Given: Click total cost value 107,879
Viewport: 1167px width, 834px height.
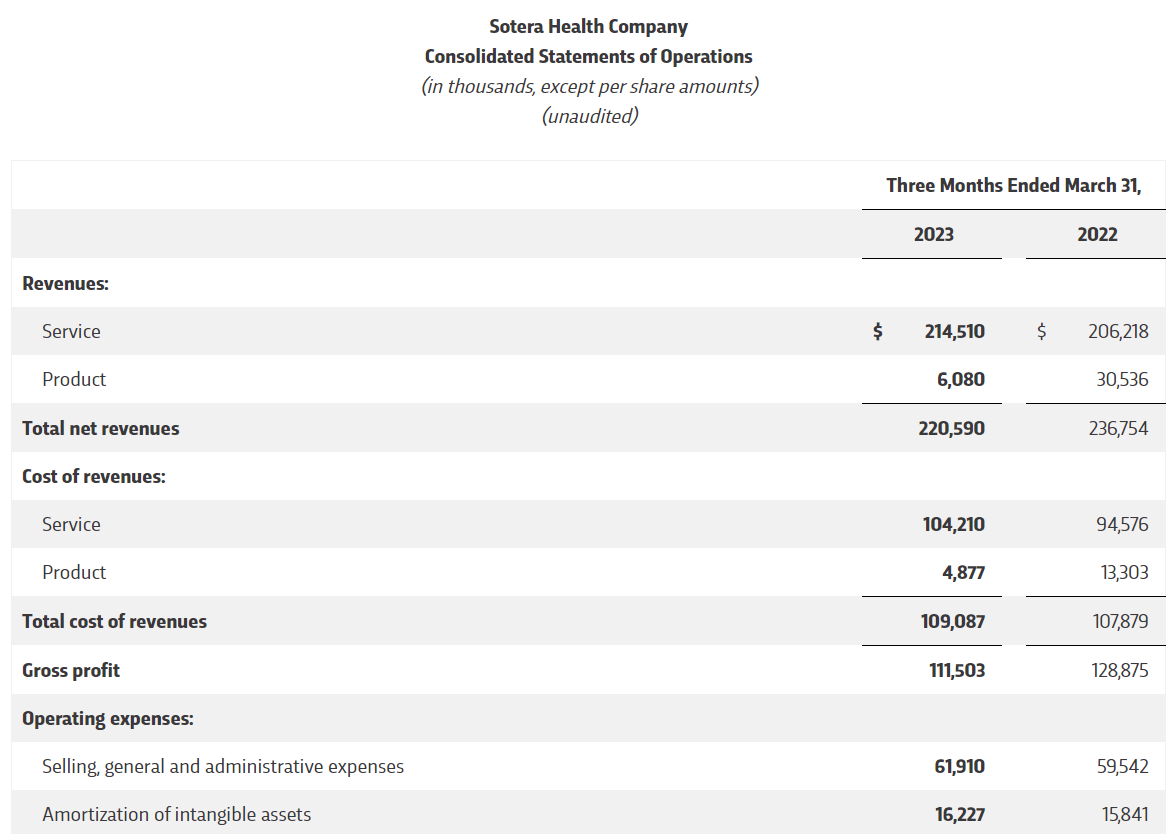Looking at the screenshot, I should pos(1120,621).
